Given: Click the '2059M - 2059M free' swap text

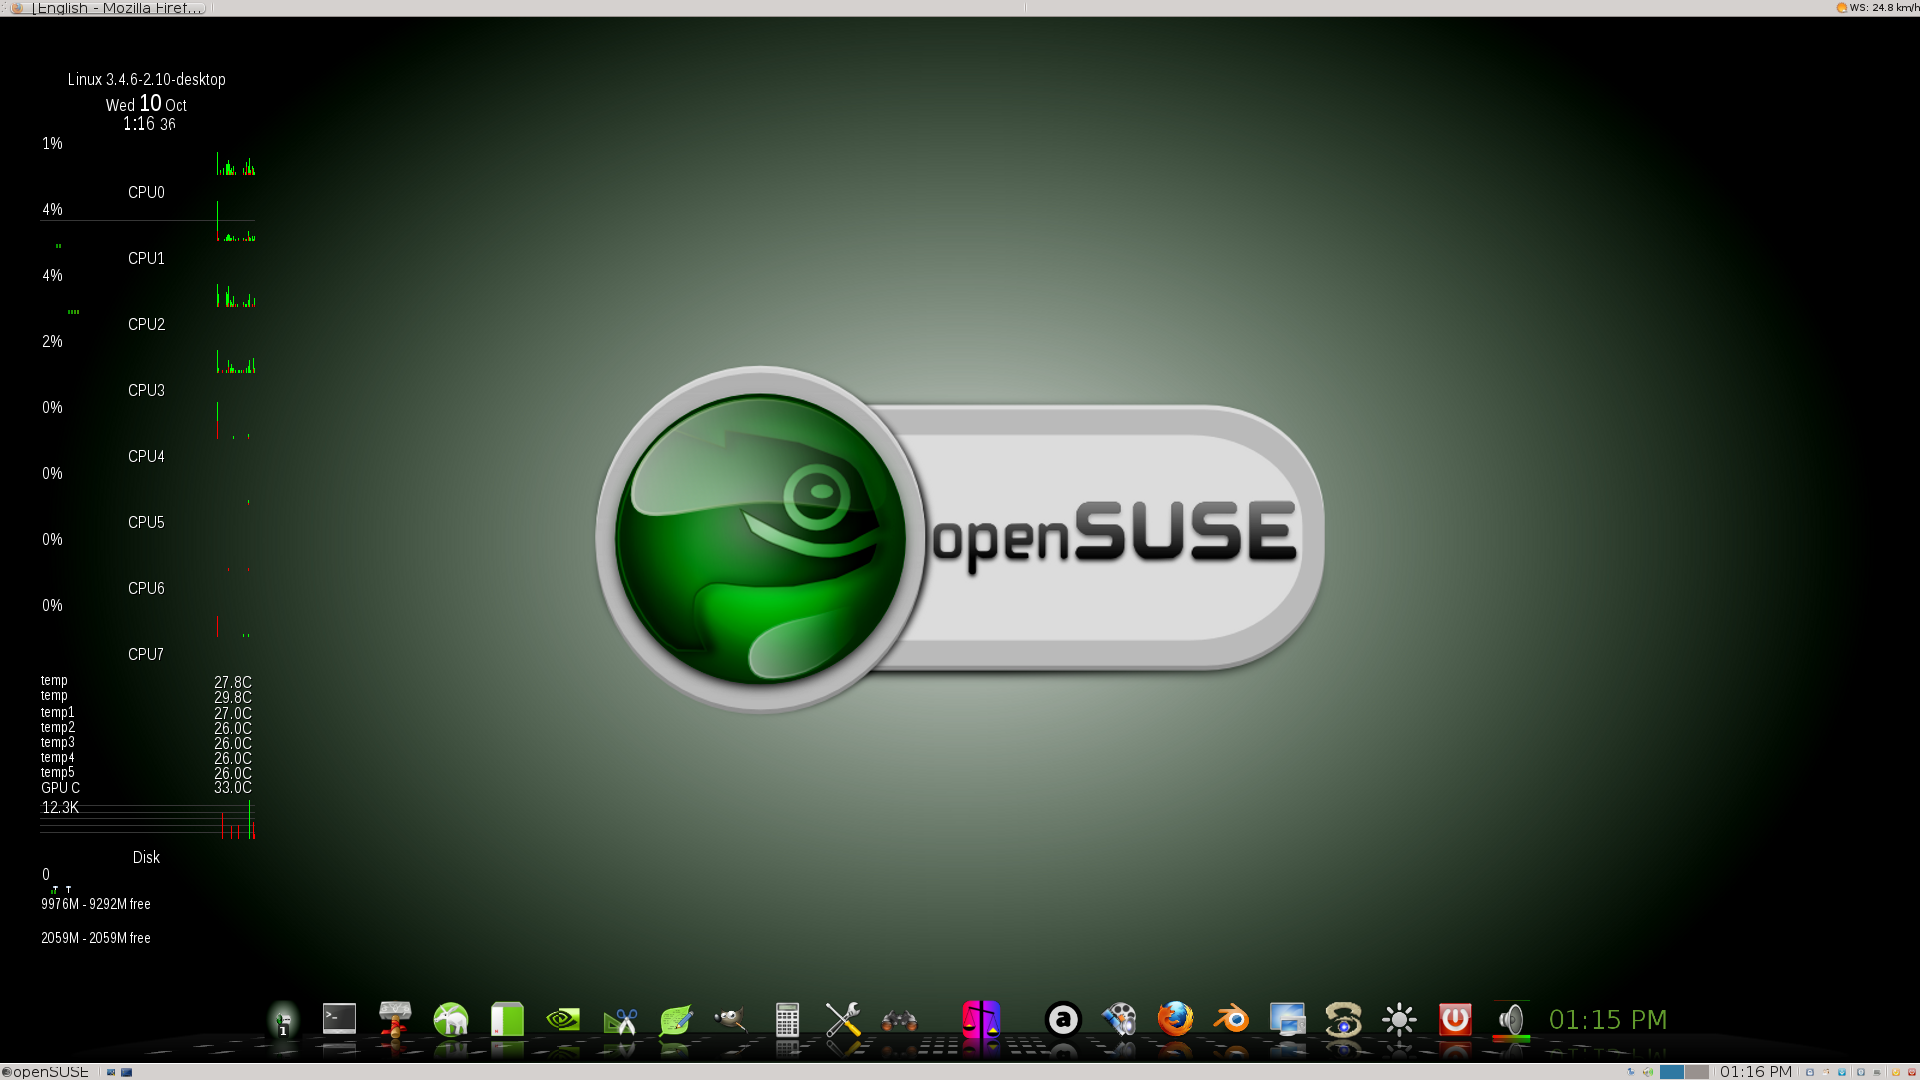Looking at the screenshot, I should pyautogui.click(x=96, y=938).
